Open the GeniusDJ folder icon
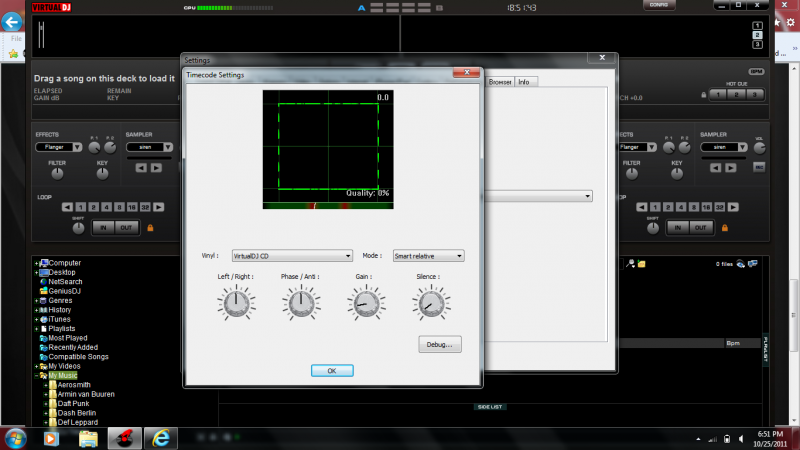This screenshot has height=450, width=800. (42, 291)
